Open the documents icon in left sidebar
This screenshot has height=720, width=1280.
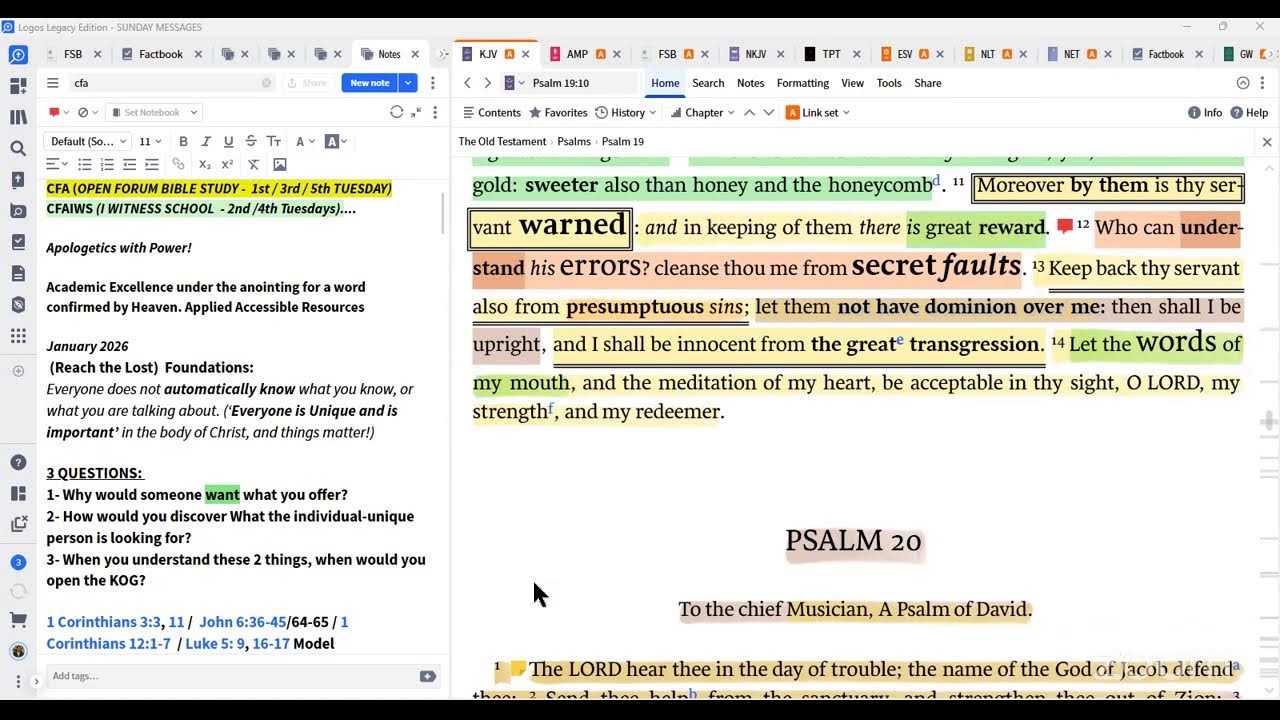18,273
